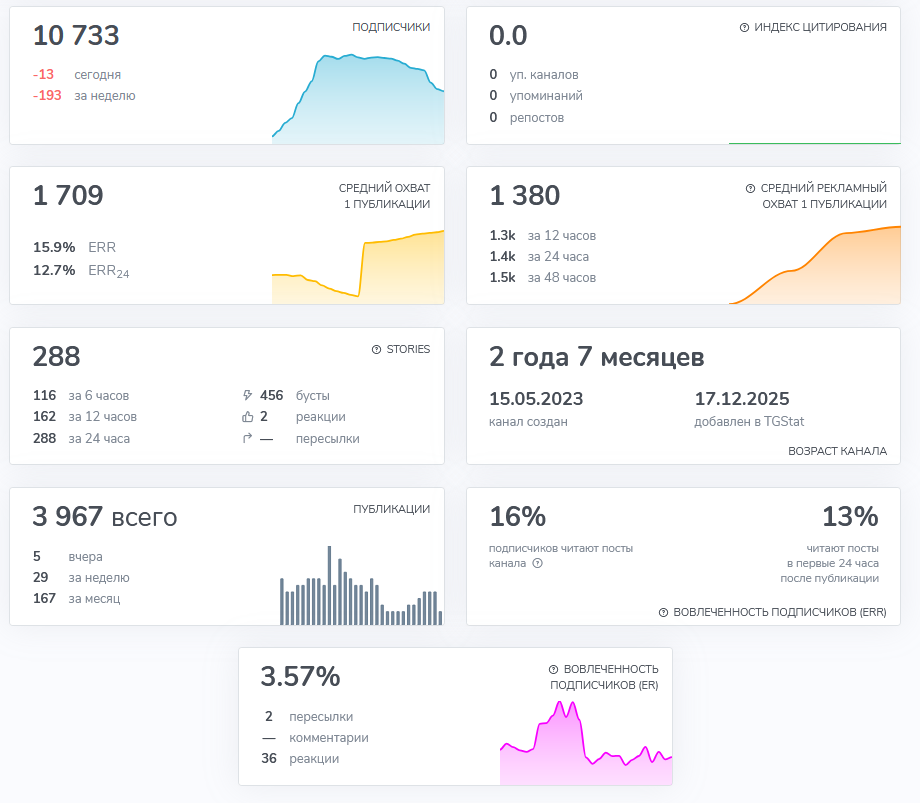This screenshot has width=920, height=803.
Task: Click help icon beside ИНДЕКС ЦИТИРОВАНИЯ
Action: pos(744,28)
